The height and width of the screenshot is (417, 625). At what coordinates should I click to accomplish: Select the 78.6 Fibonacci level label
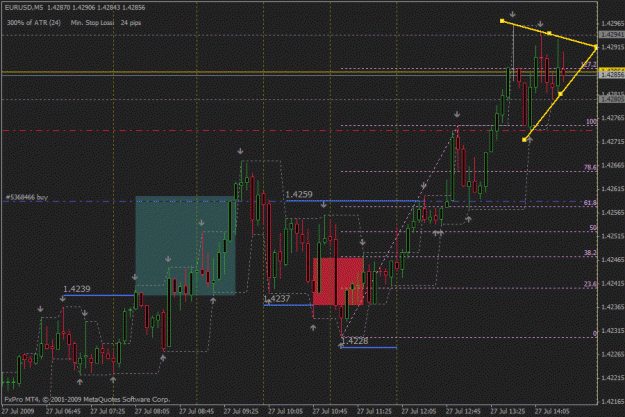click(590, 167)
